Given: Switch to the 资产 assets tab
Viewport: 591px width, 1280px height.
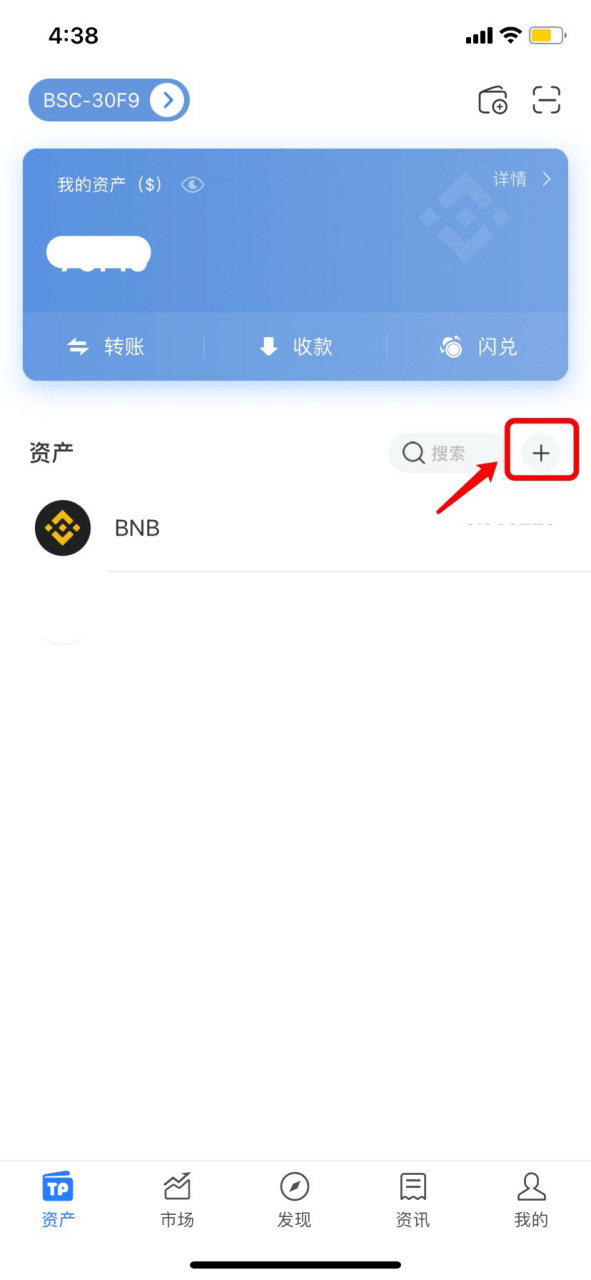Looking at the screenshot, I should (x=58, y=1199).
